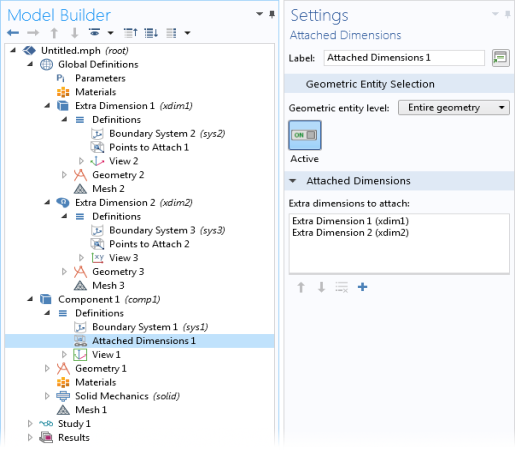Select Boundary System 1 (sys1)
Viewport: 515px width, 450px height.
click(150, 327)
